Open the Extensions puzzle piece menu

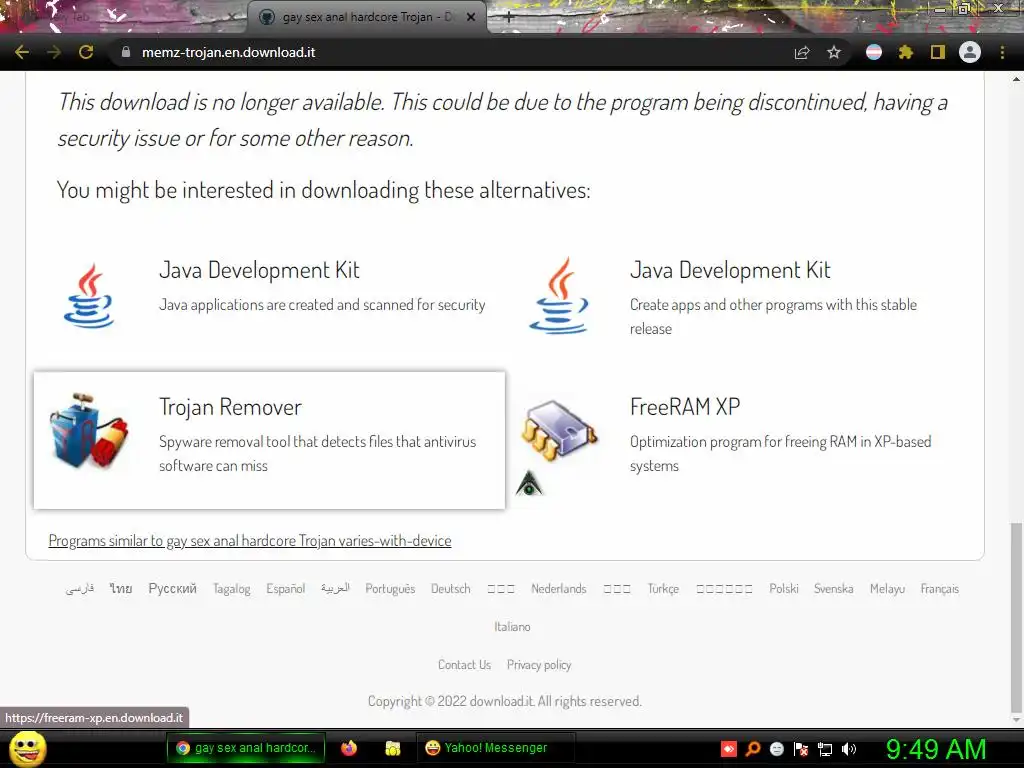pos(906,52)
